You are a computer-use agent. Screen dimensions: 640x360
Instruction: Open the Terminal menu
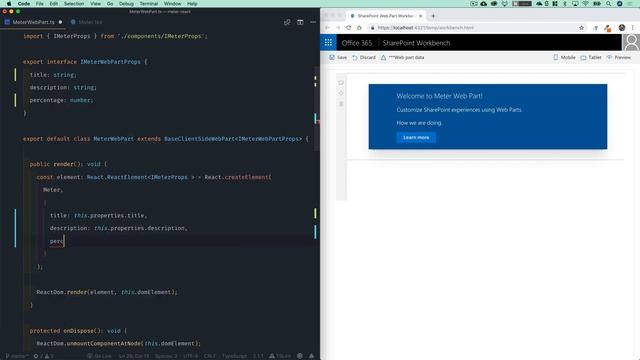pos(149,4)
